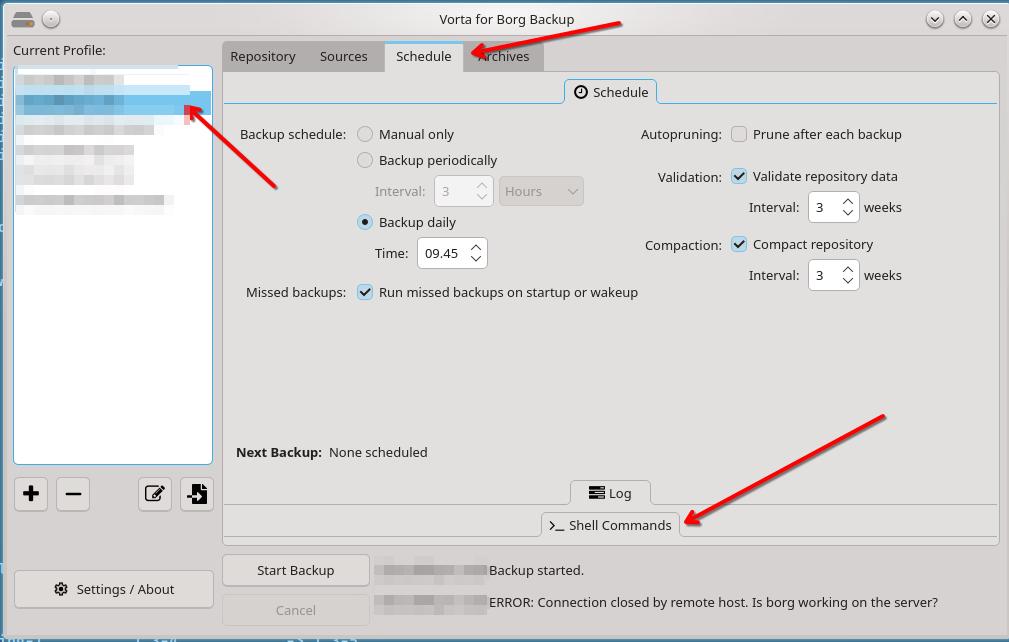This screenshot has width=1009, height=642.
Task: Decrease the compaction interval weeks
Action: 848,281
